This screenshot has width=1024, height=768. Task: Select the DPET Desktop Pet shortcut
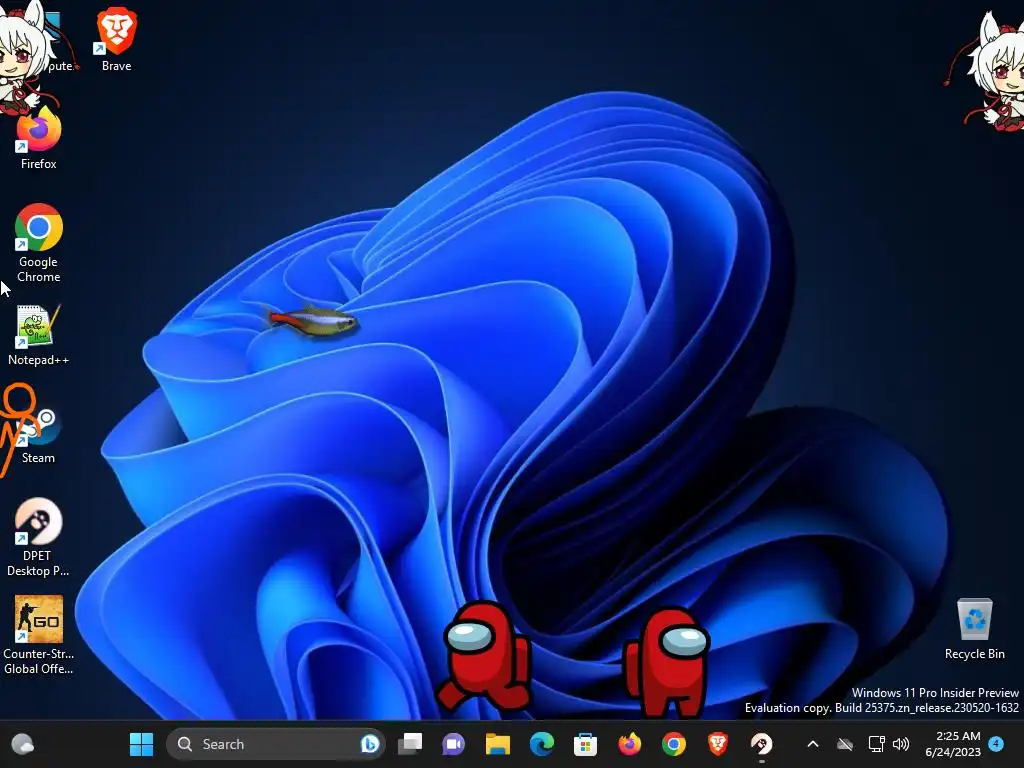point(38,537)
